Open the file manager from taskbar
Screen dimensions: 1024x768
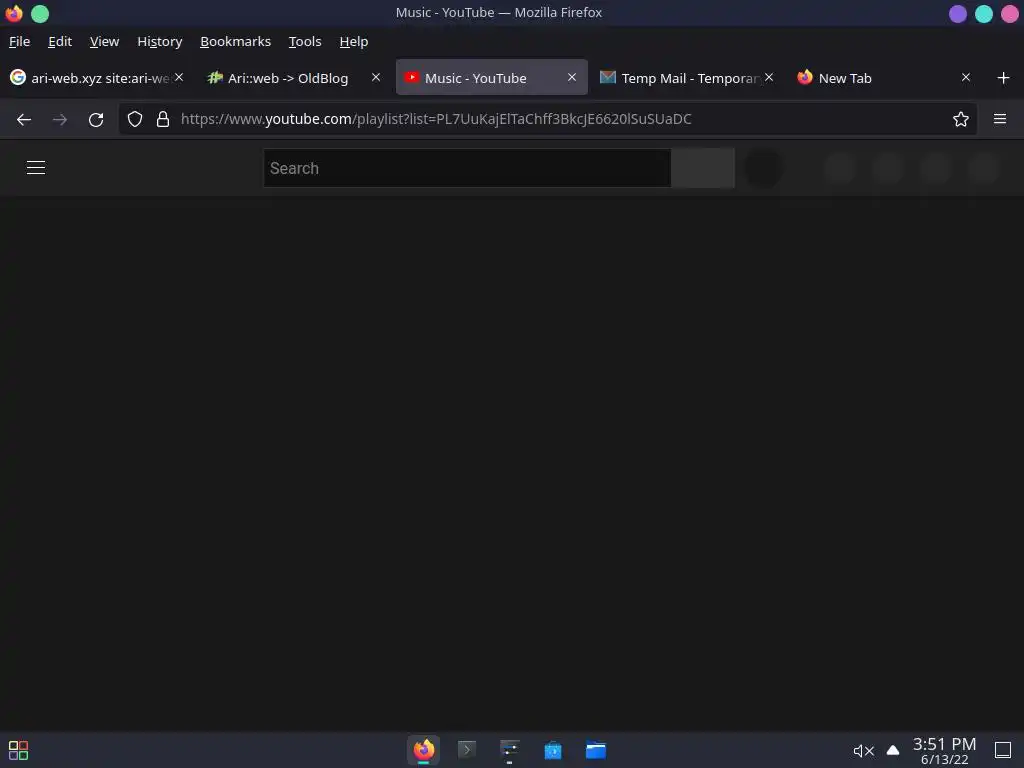pos(596,750)
